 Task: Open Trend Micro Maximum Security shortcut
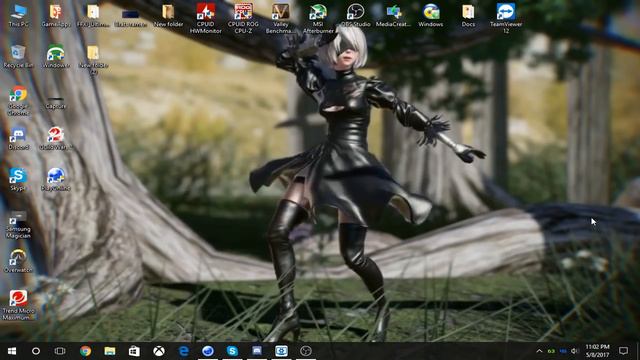pyautogui.click(x=18, y=305)
